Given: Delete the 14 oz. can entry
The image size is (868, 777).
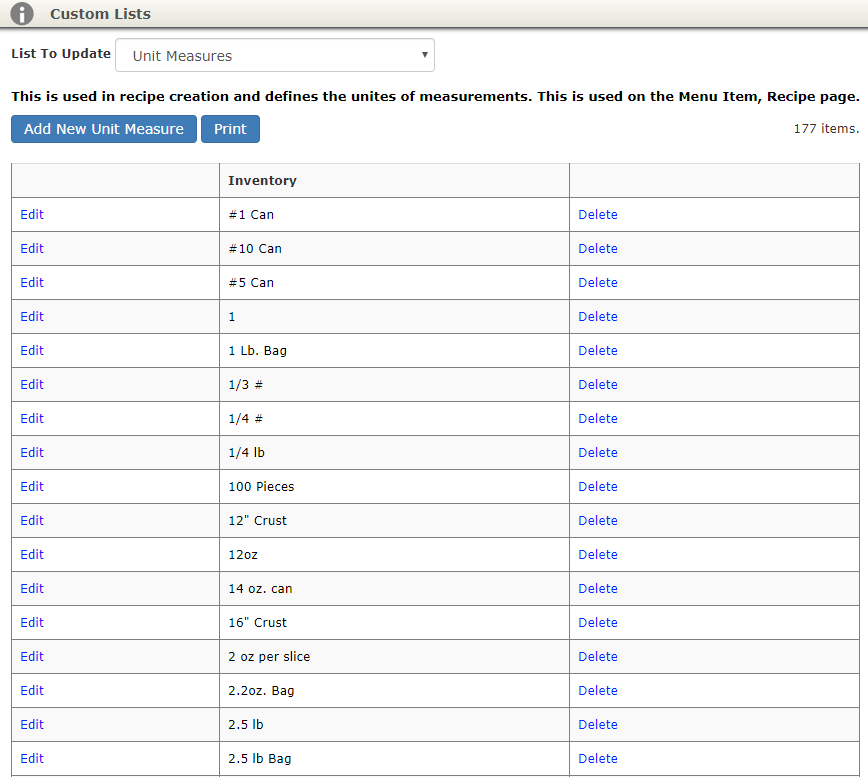Looking at the screenshot, I should [598, 589].
